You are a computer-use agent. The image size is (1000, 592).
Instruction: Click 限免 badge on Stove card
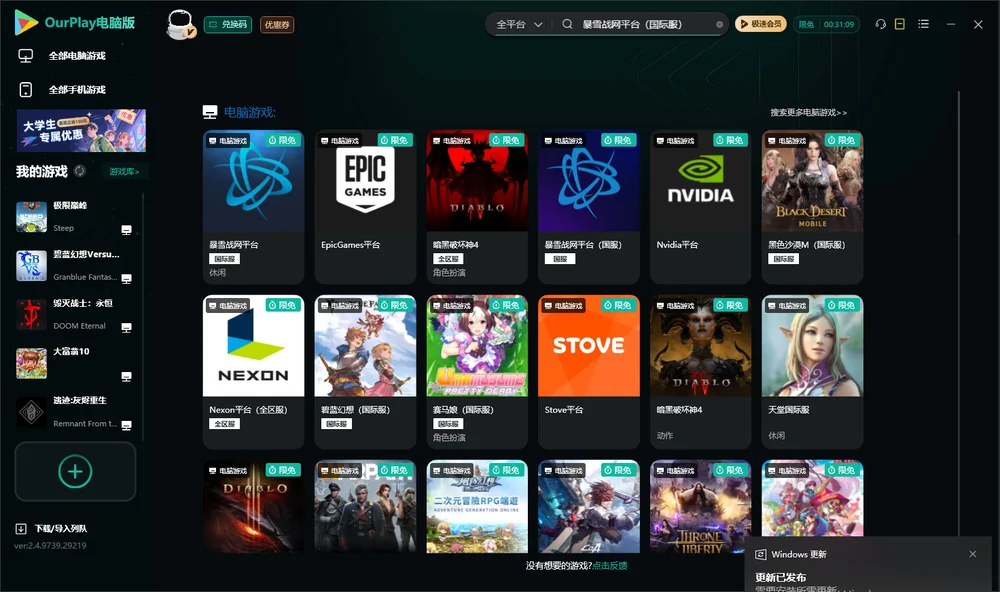(x=619, y=306)
